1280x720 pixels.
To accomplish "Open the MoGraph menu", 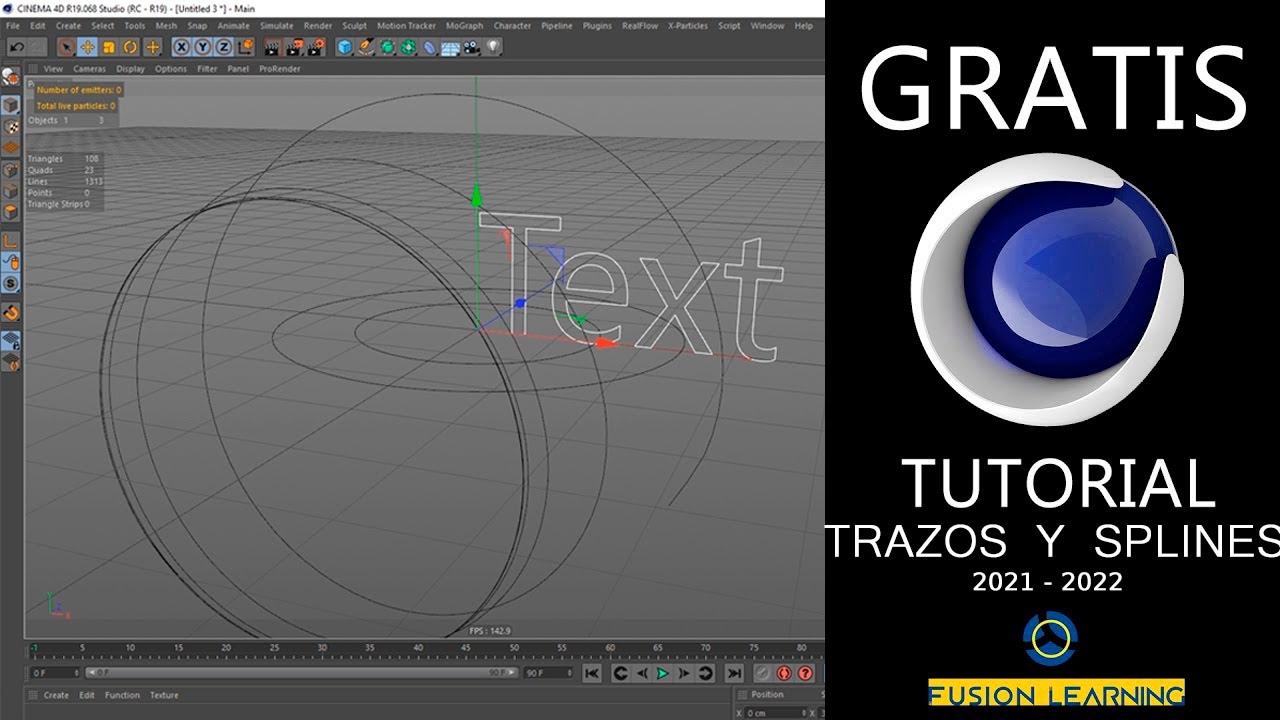I will click(464, 26).
